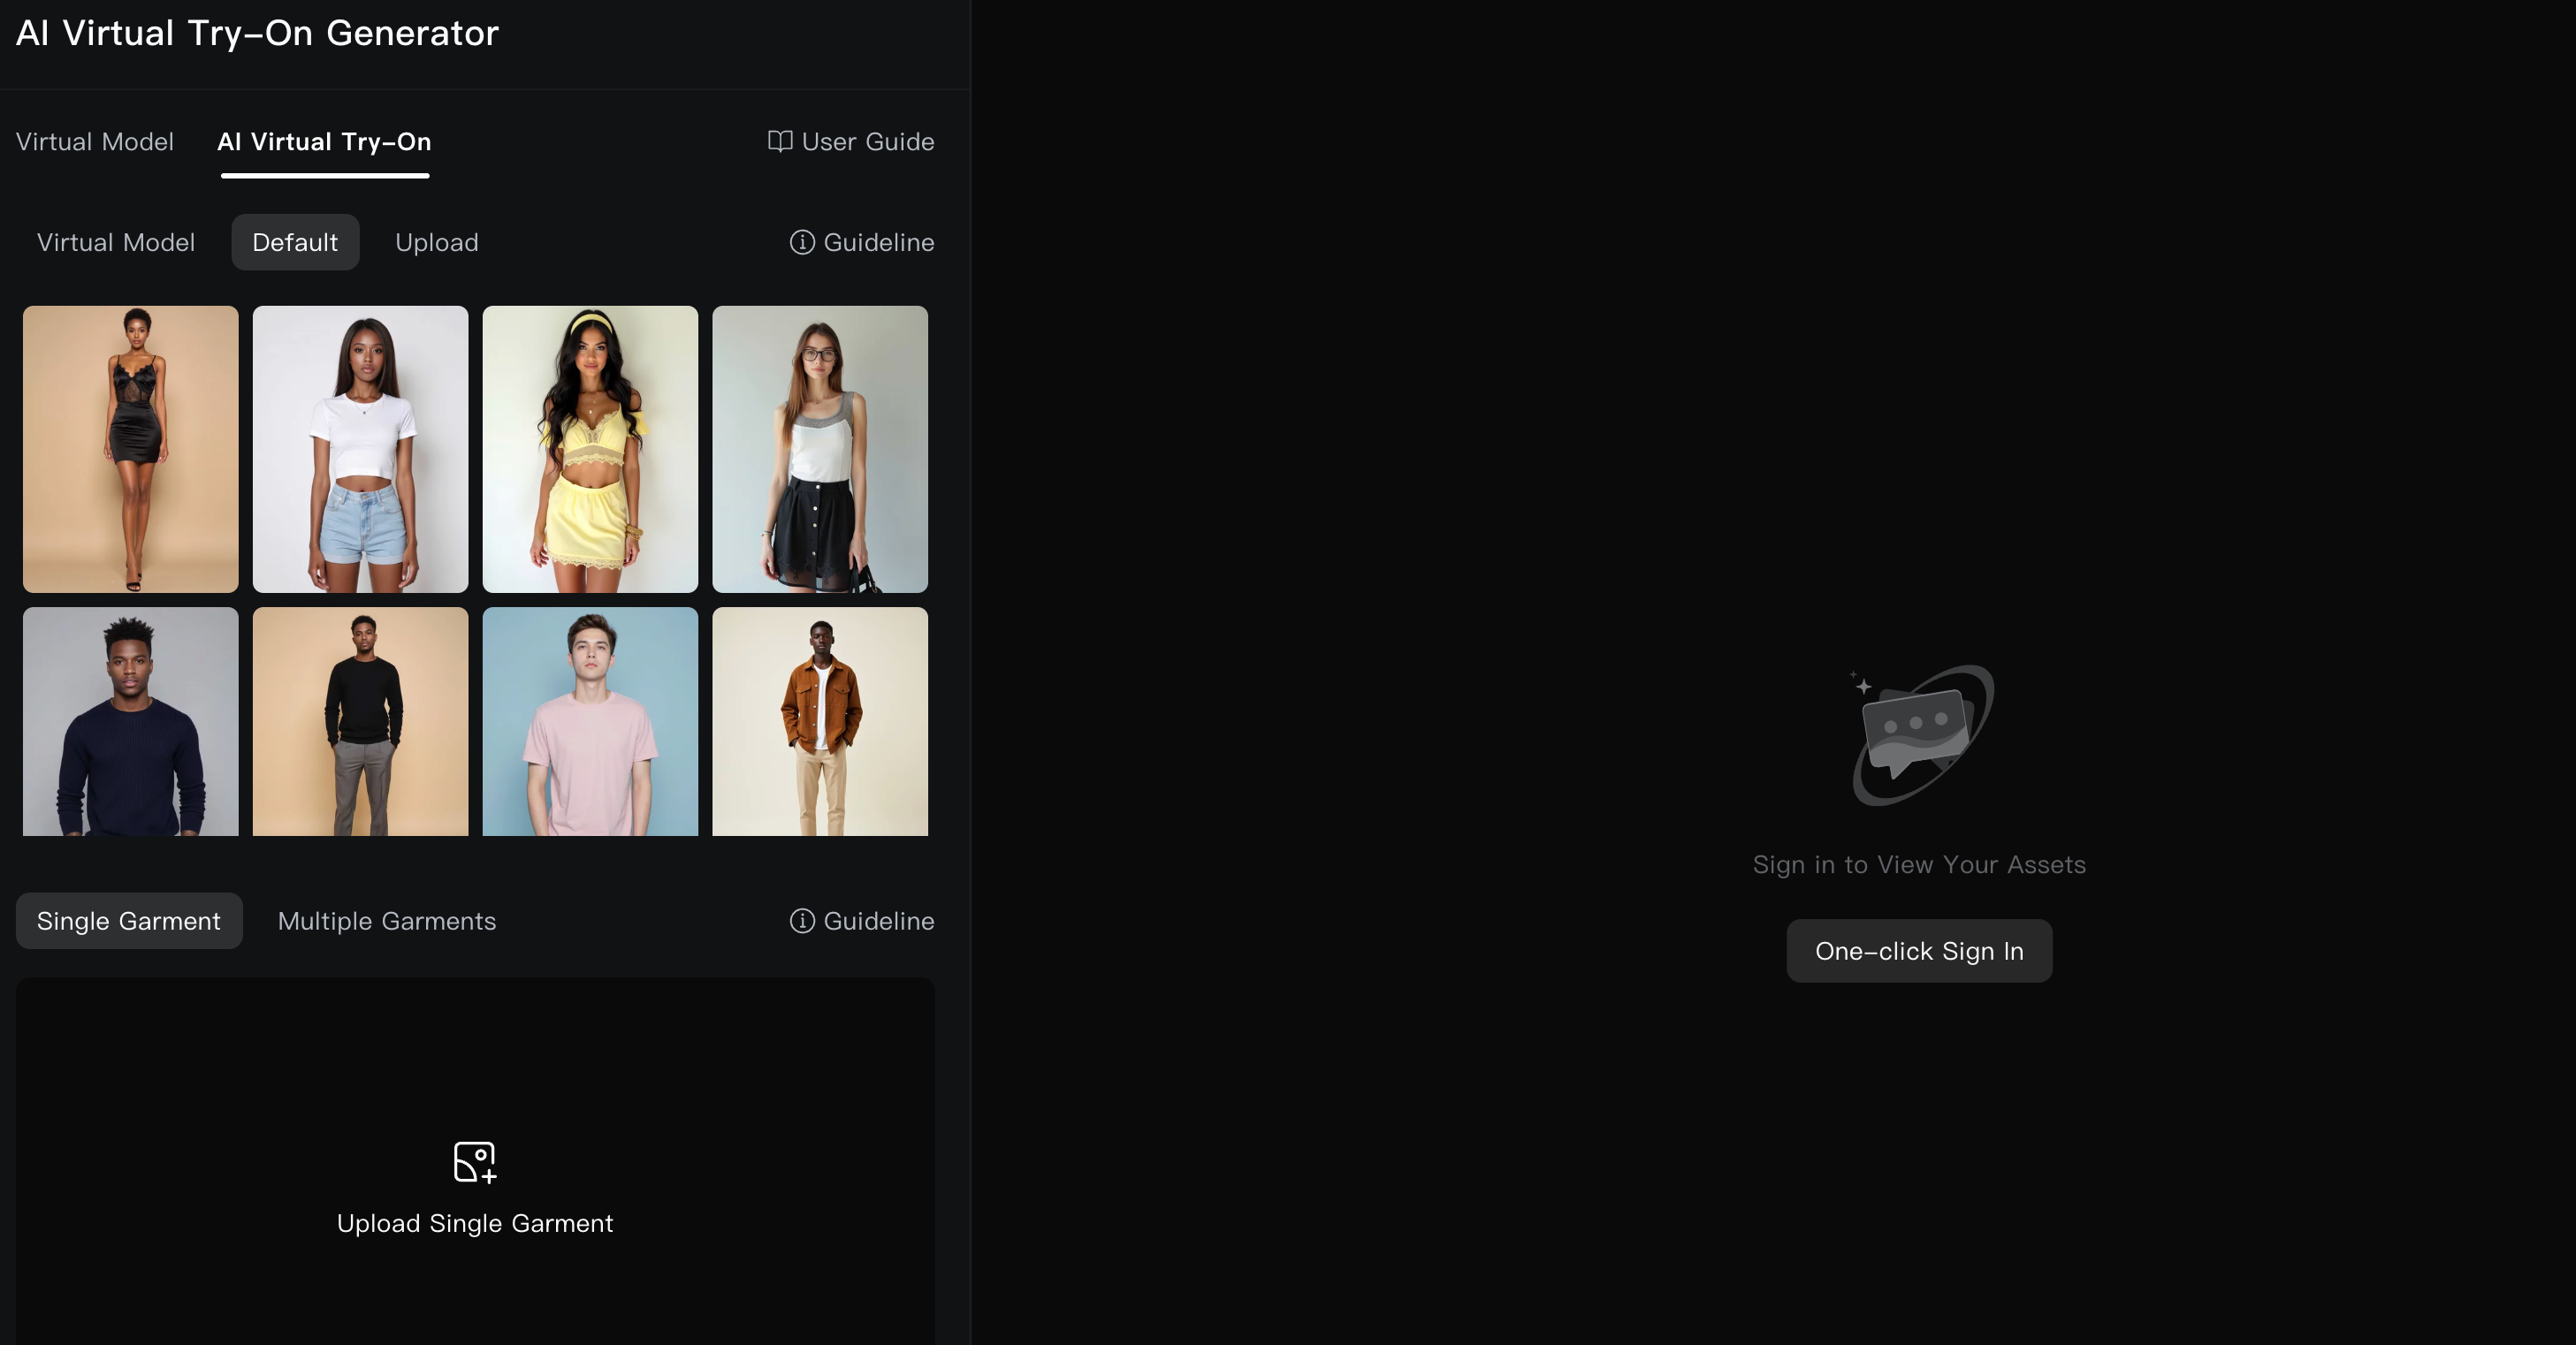This screenshot has width=2576, height=1345.
Task: Switch to the Upload model option
Action: coord(436,242)
